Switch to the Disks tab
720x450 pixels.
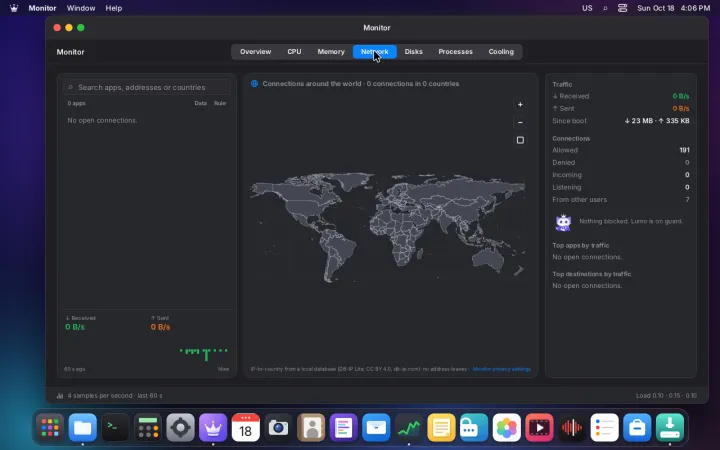click(413, 51)
